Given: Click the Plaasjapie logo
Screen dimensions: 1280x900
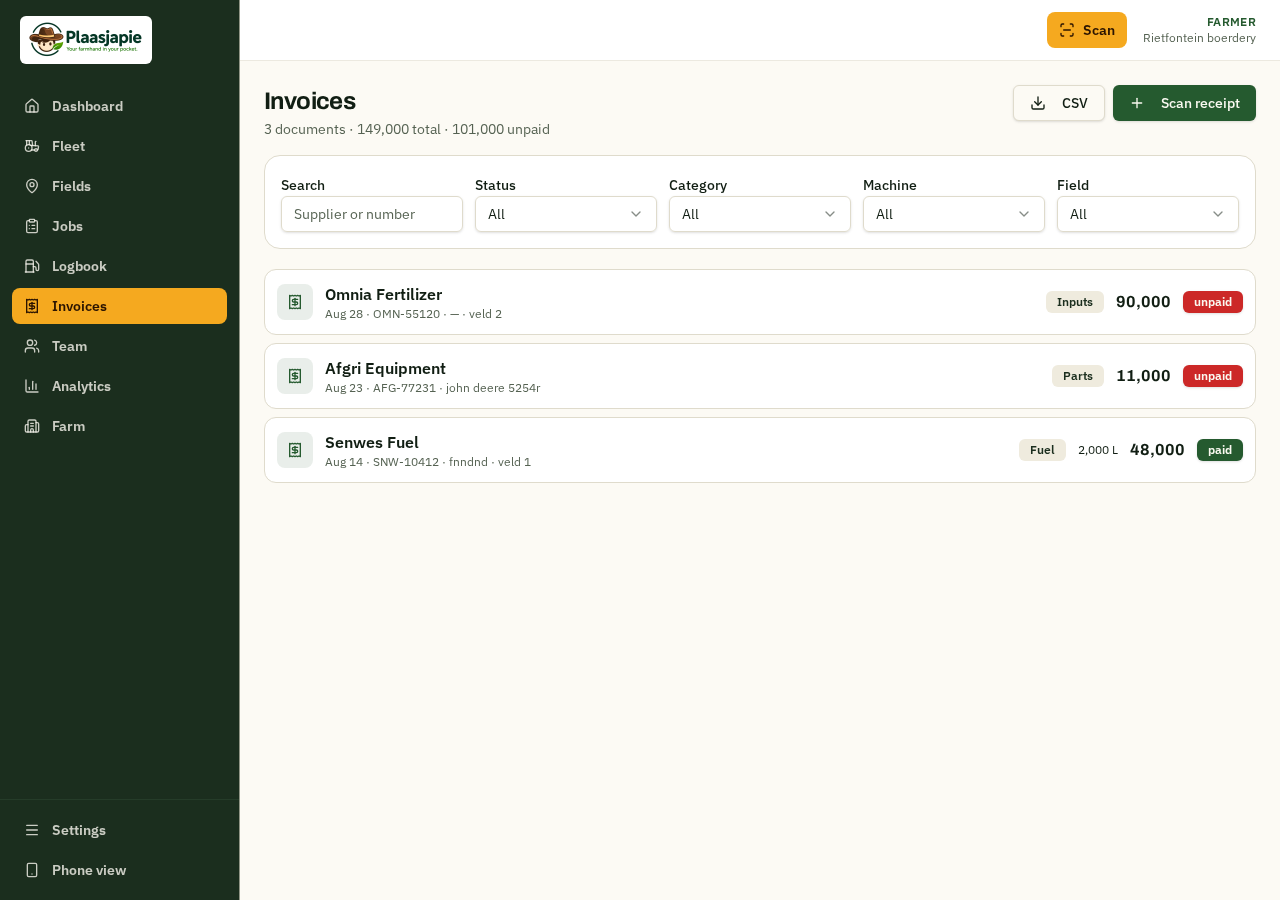Looking at the screenshot, I should click(x=86, y=40).
